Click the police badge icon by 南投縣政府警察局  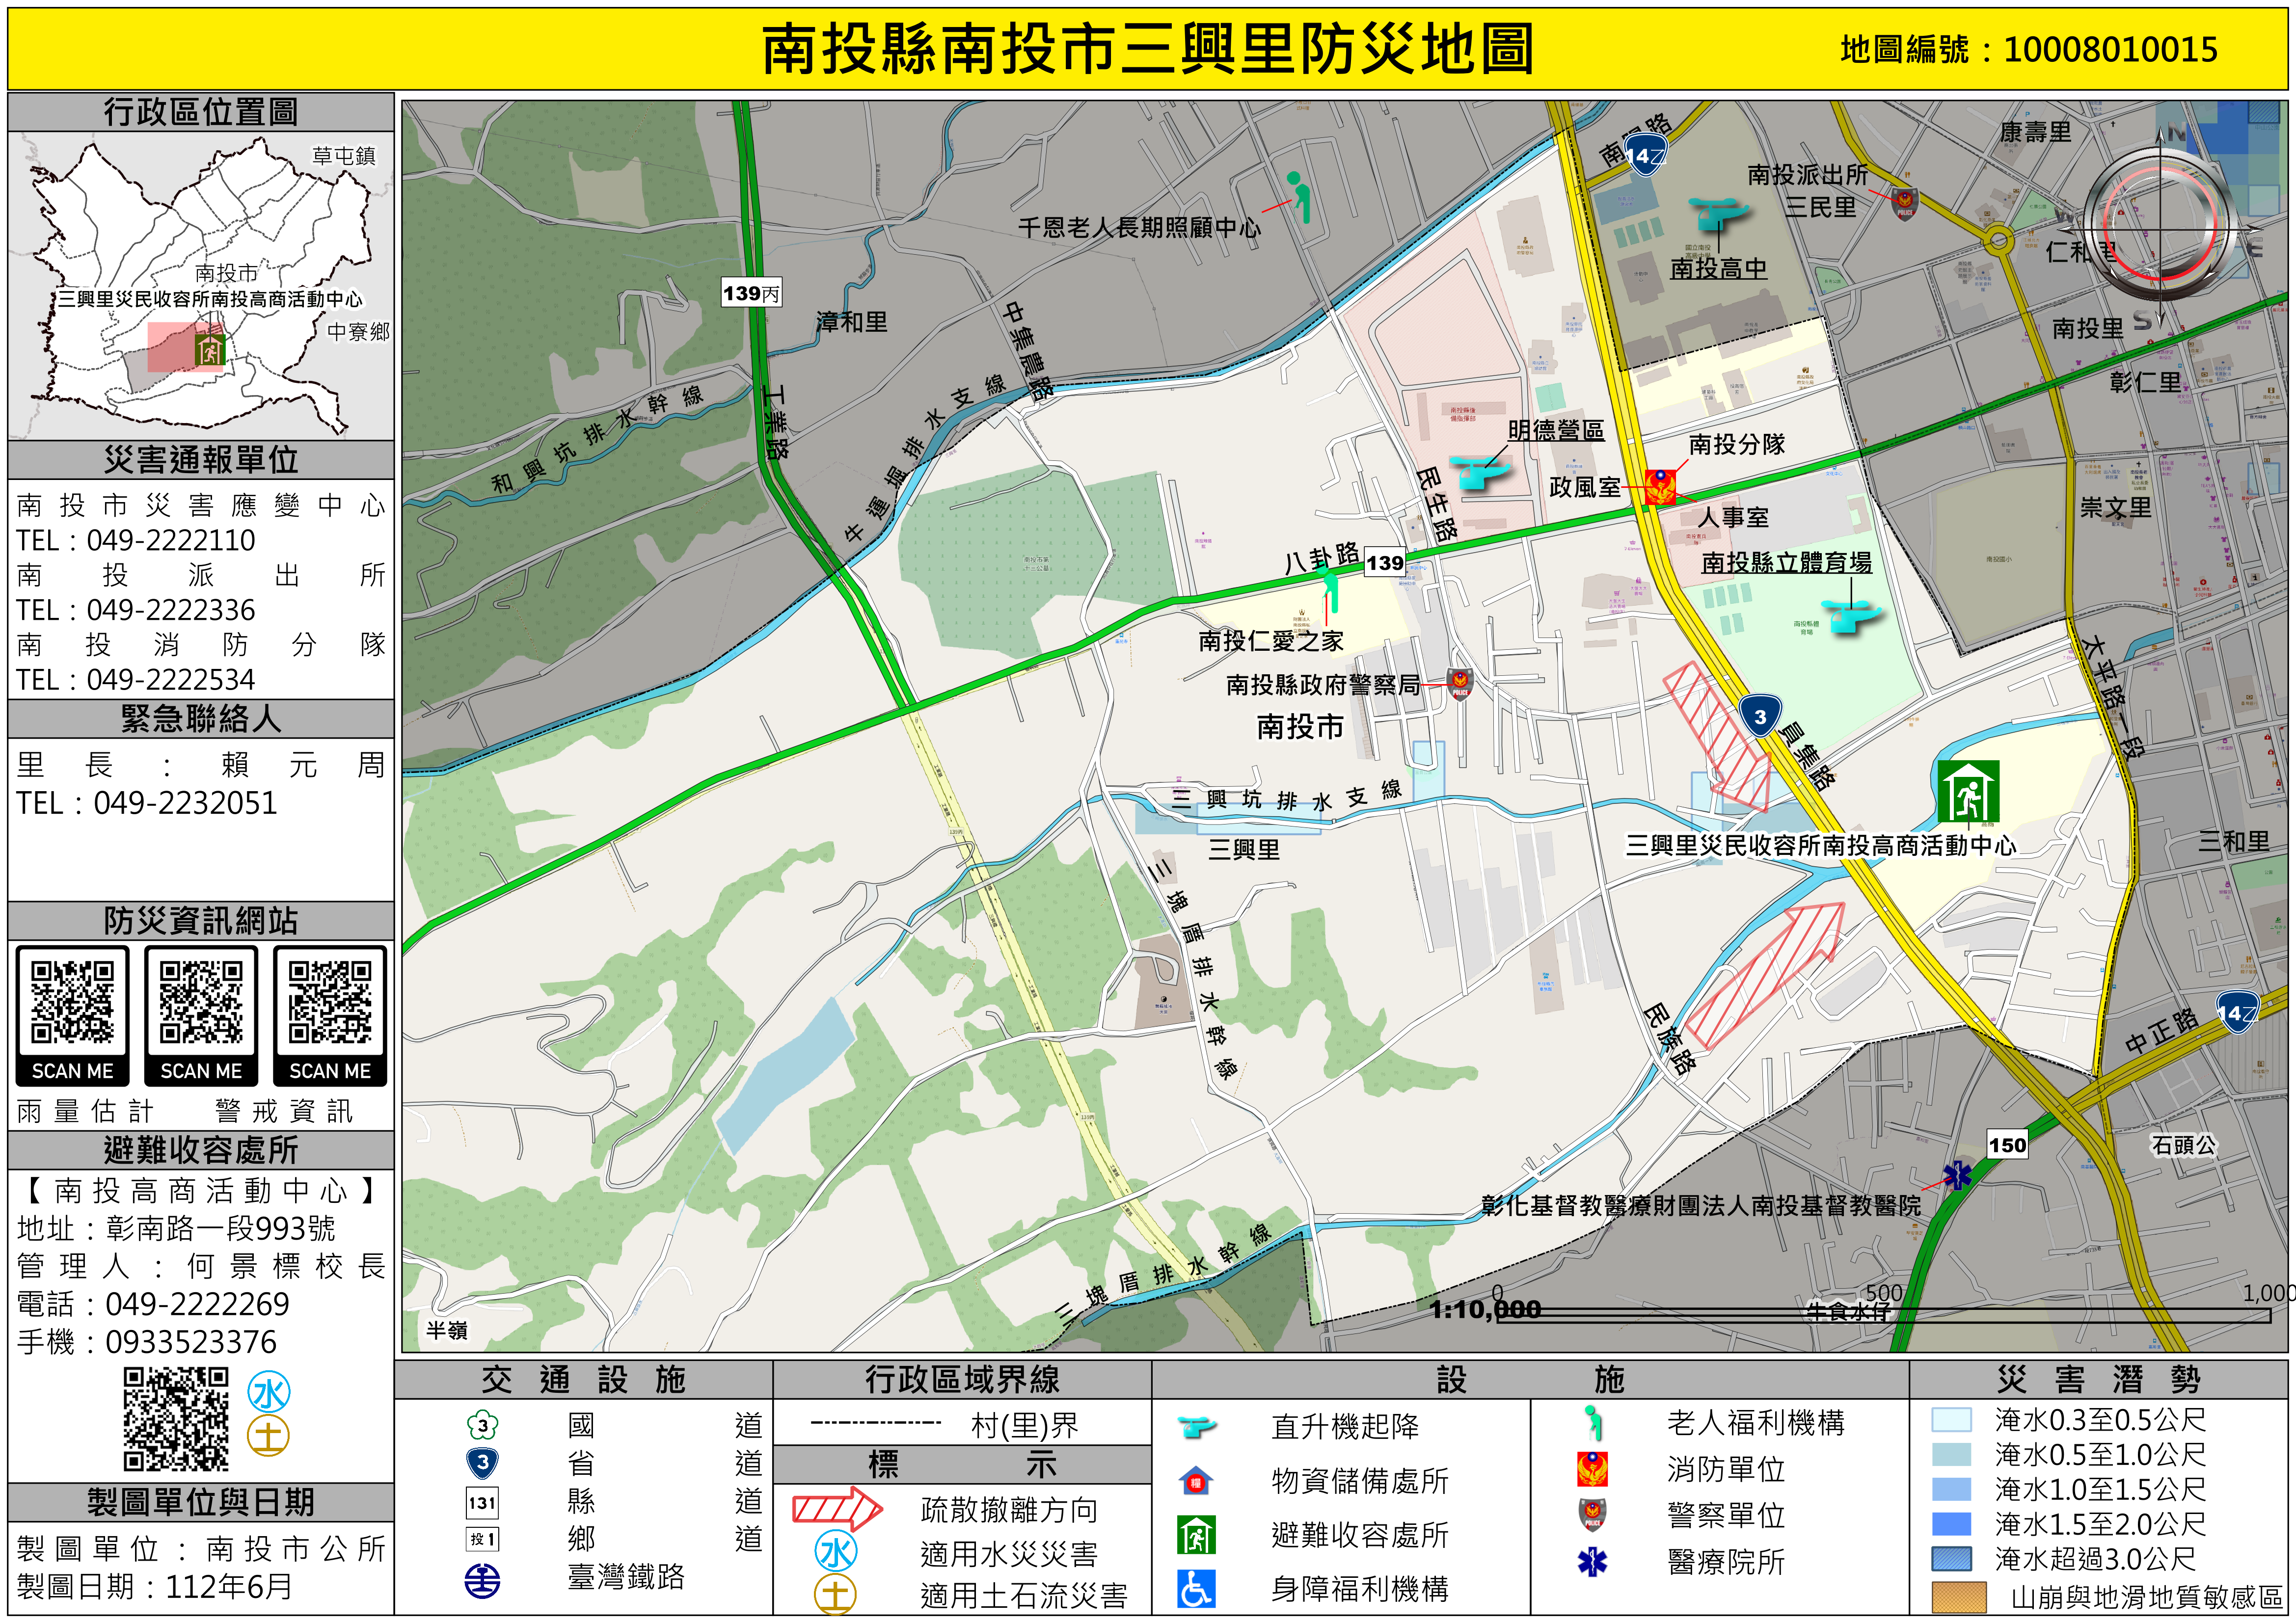point(1460,685)
